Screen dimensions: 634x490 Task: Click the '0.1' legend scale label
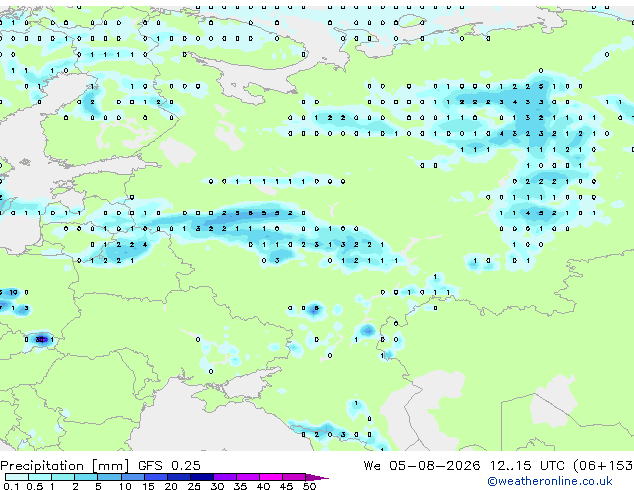(11, 486)
